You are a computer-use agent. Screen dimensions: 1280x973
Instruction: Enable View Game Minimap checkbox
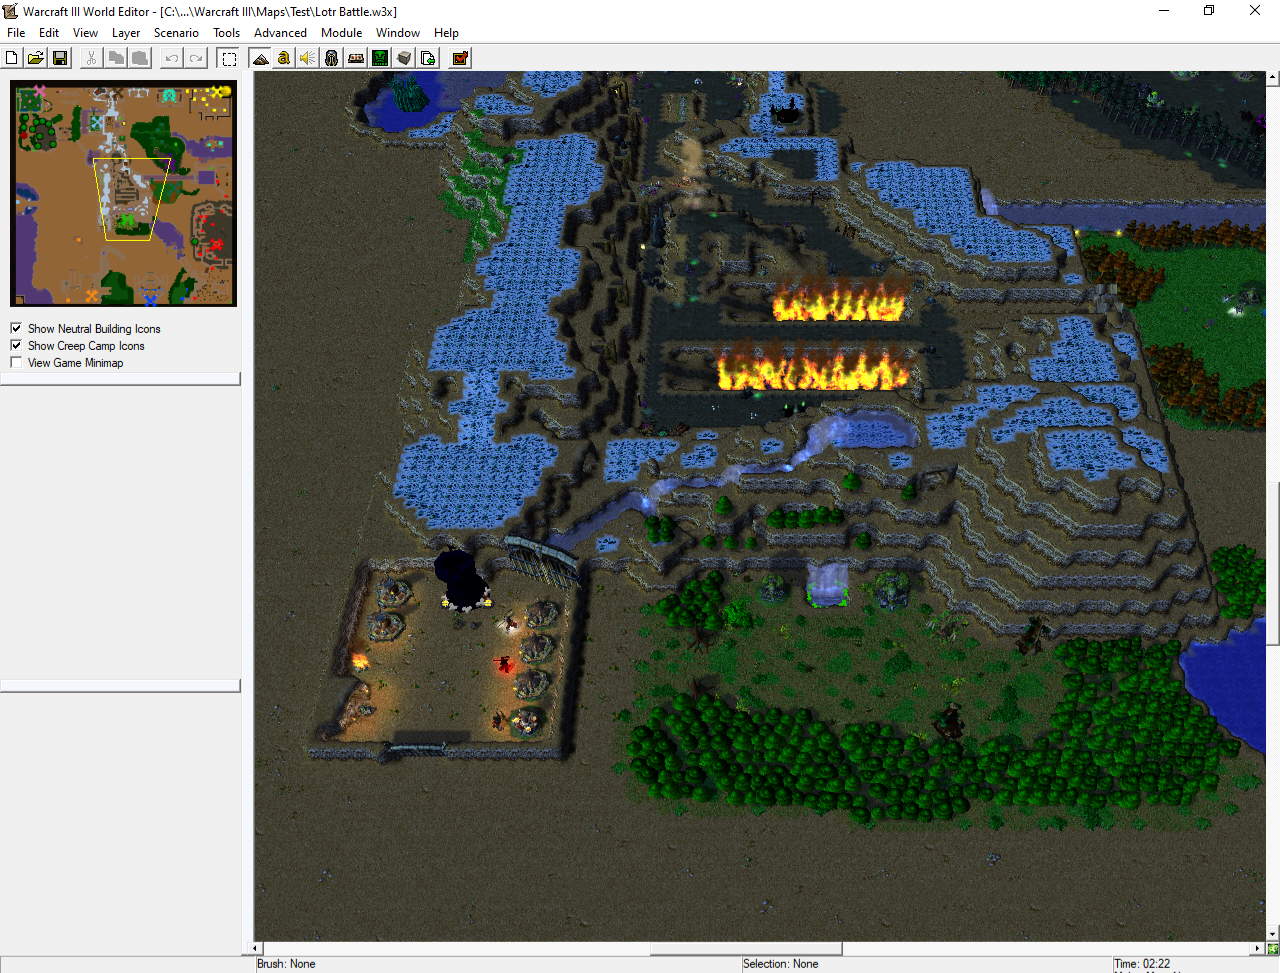coord(16,362)
